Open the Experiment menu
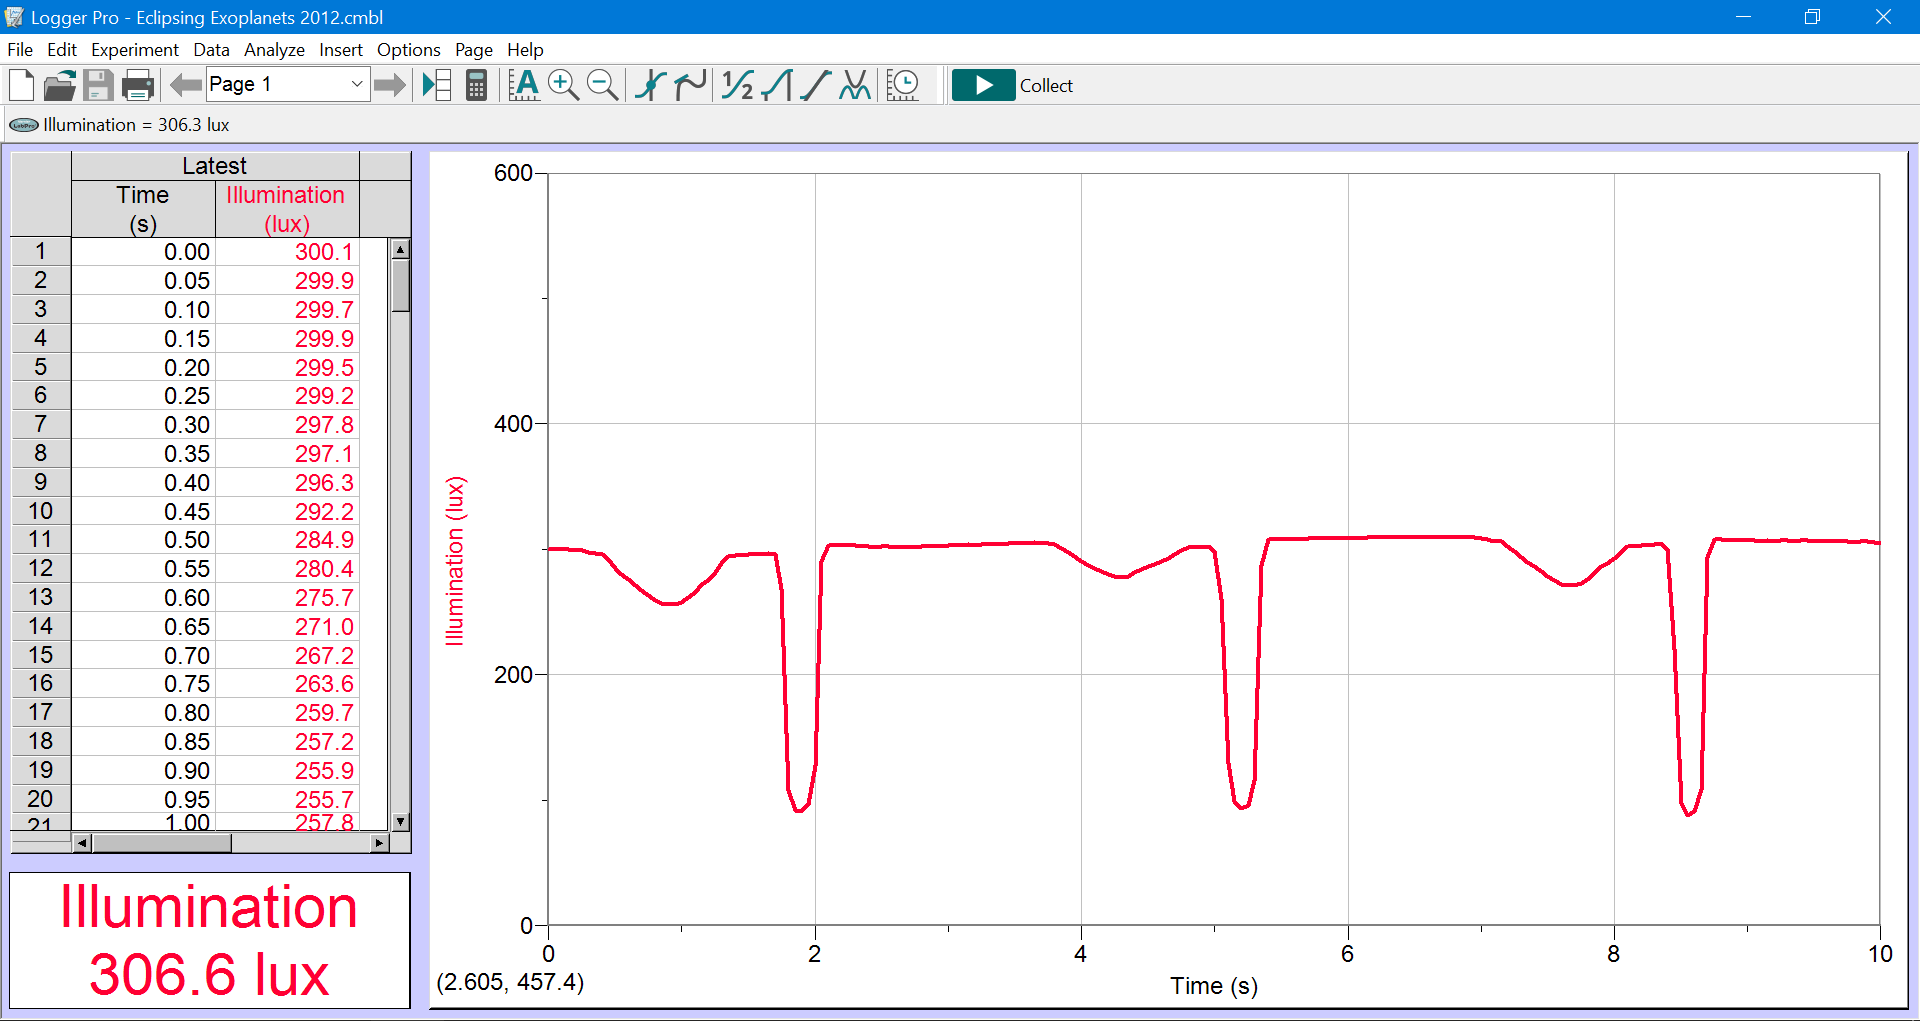The width and height of the screenshot is (1920, 1021). click(x=134, y=50)
